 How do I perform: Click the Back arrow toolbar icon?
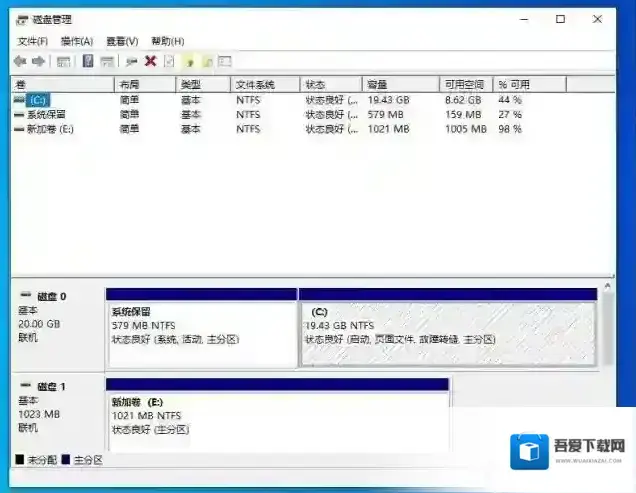(x=20, y=61)
